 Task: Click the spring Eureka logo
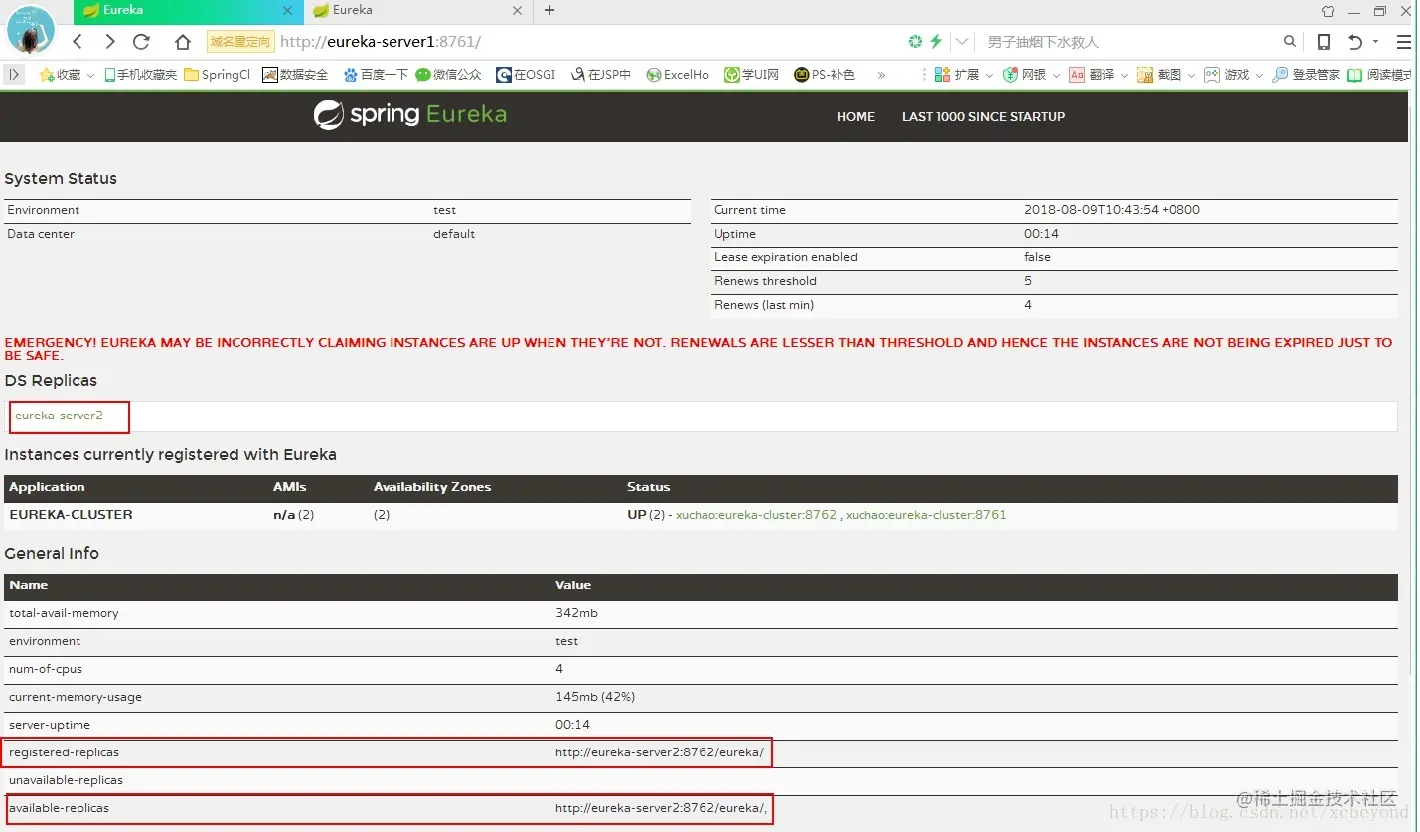tap(410, 115)
